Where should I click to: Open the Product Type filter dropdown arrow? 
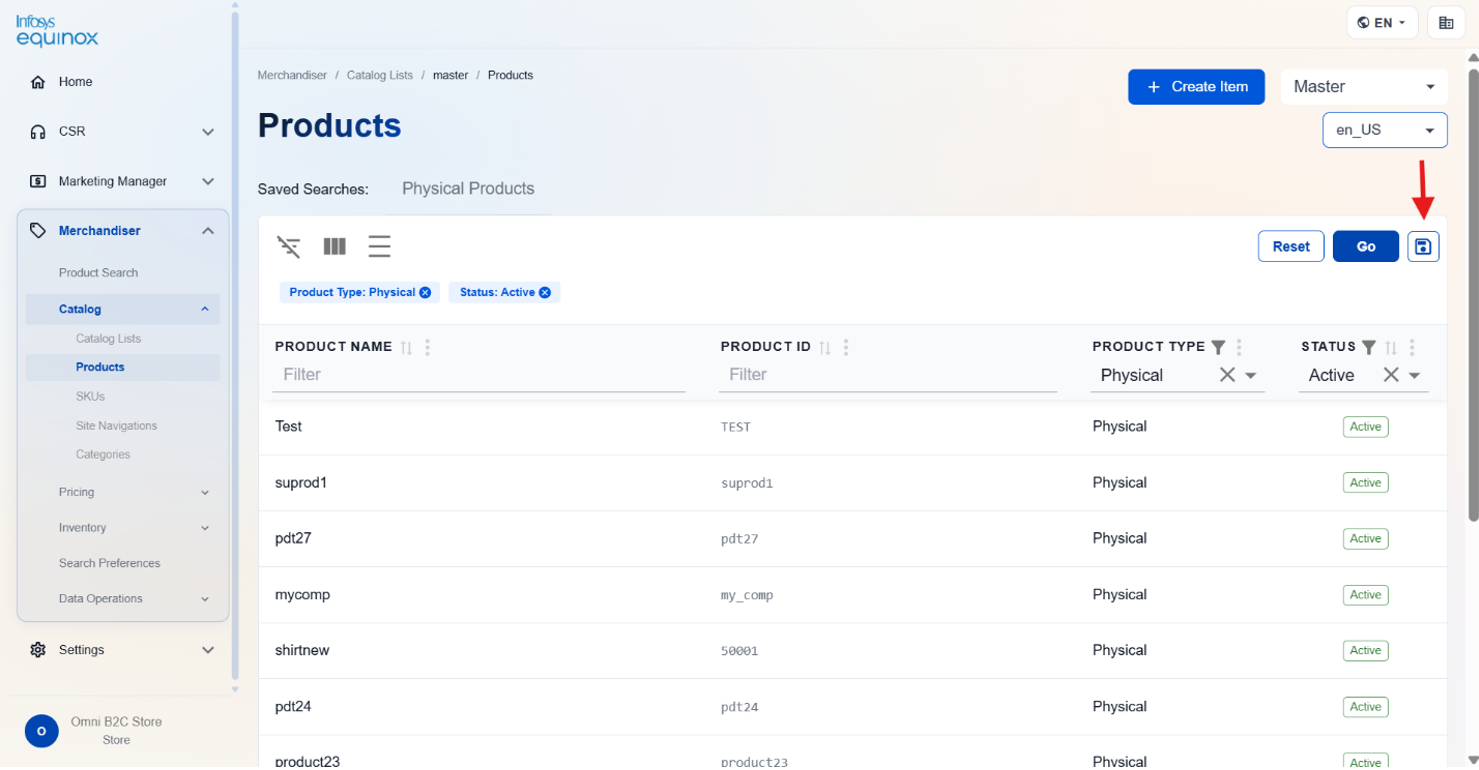[x=1251, y=376]
